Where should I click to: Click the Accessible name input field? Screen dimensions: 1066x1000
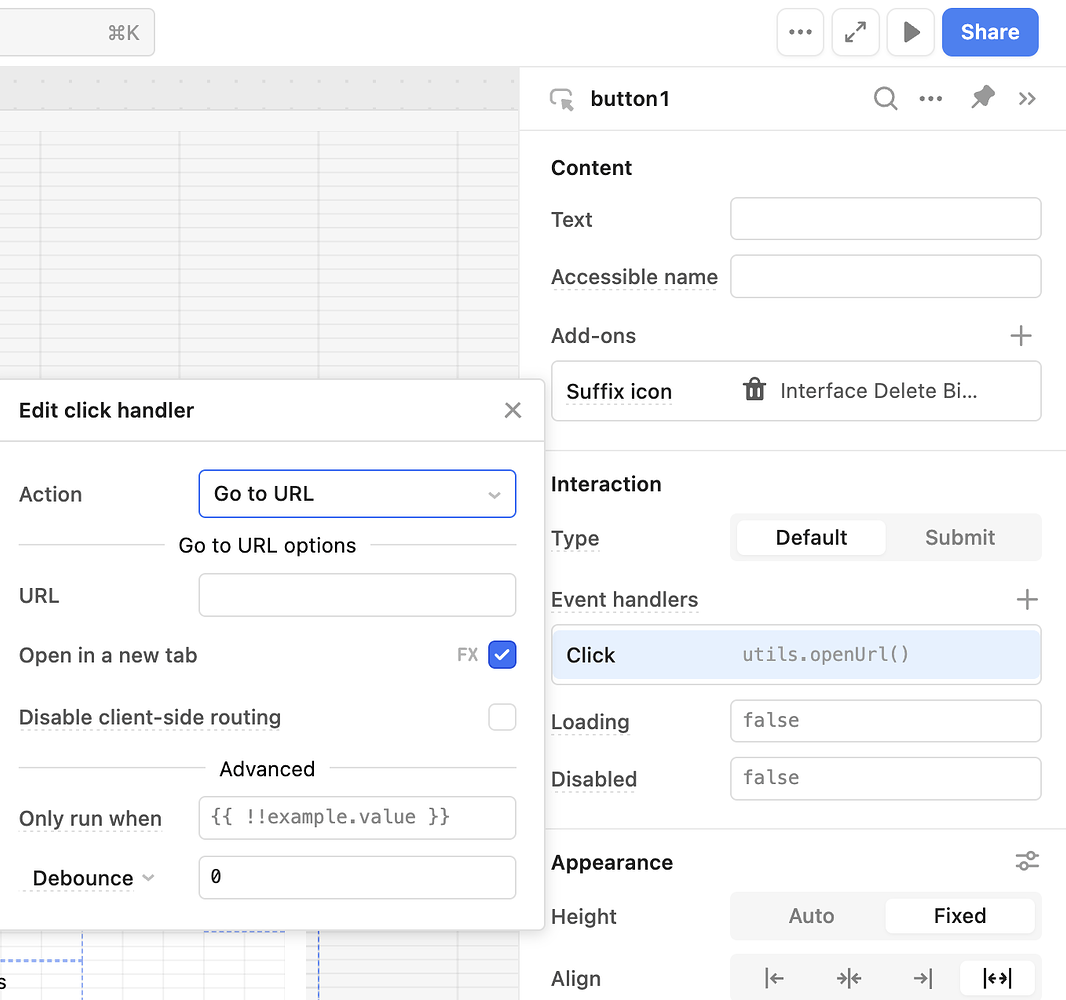885,276
